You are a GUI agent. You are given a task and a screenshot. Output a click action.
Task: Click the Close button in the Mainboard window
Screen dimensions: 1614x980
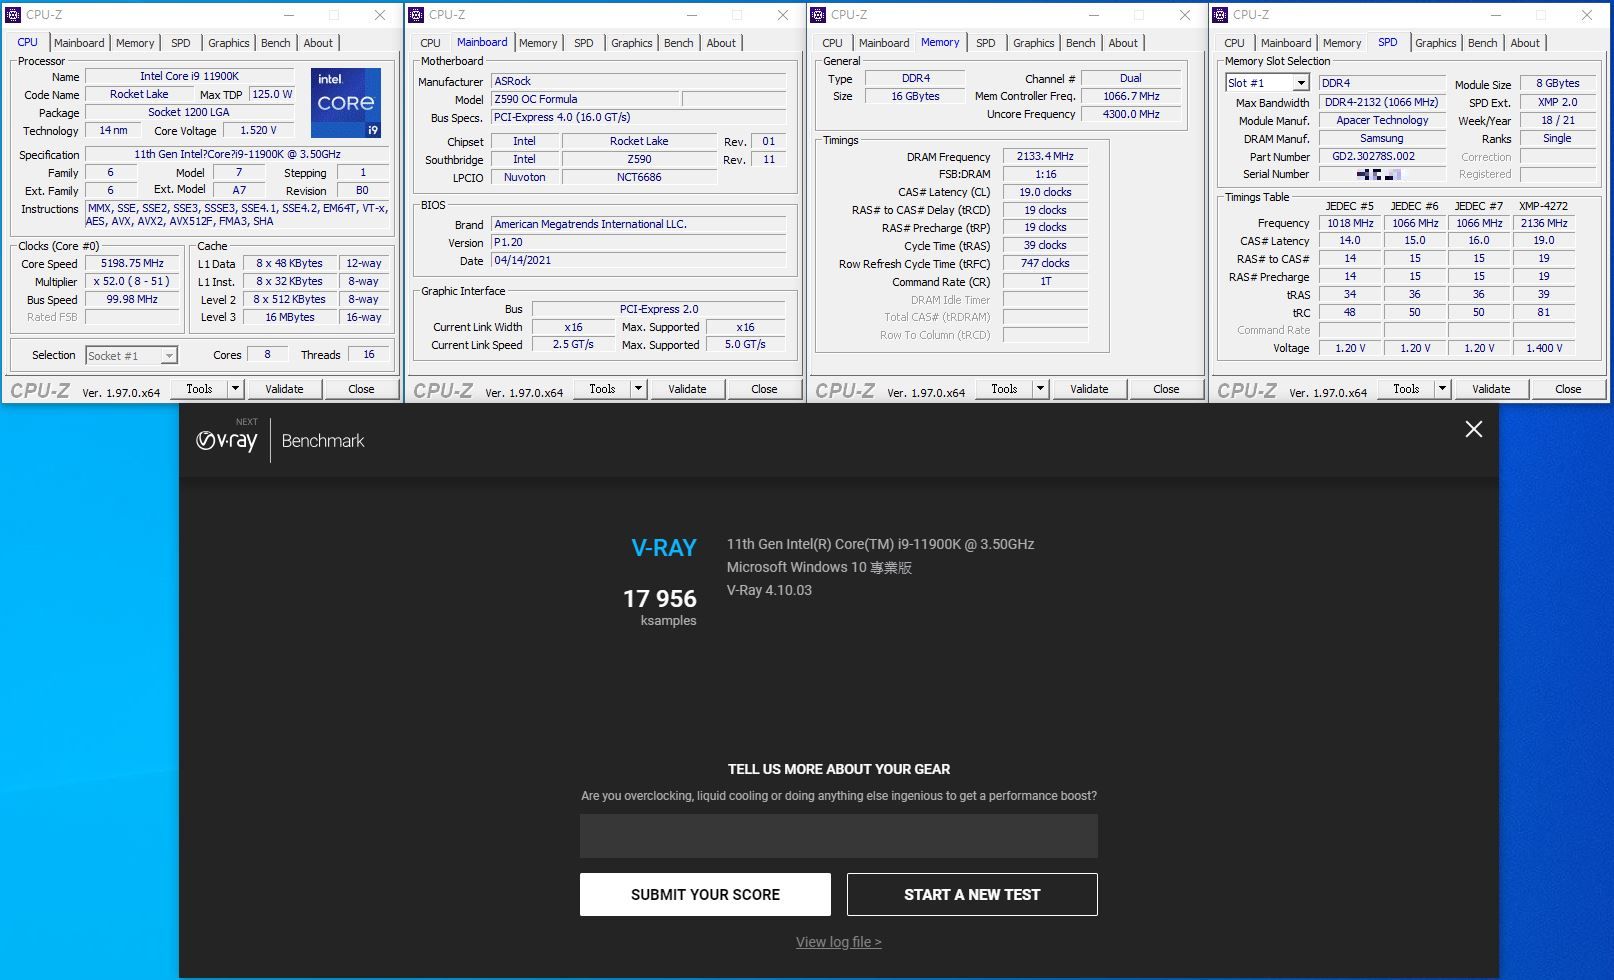pos(764,389)
